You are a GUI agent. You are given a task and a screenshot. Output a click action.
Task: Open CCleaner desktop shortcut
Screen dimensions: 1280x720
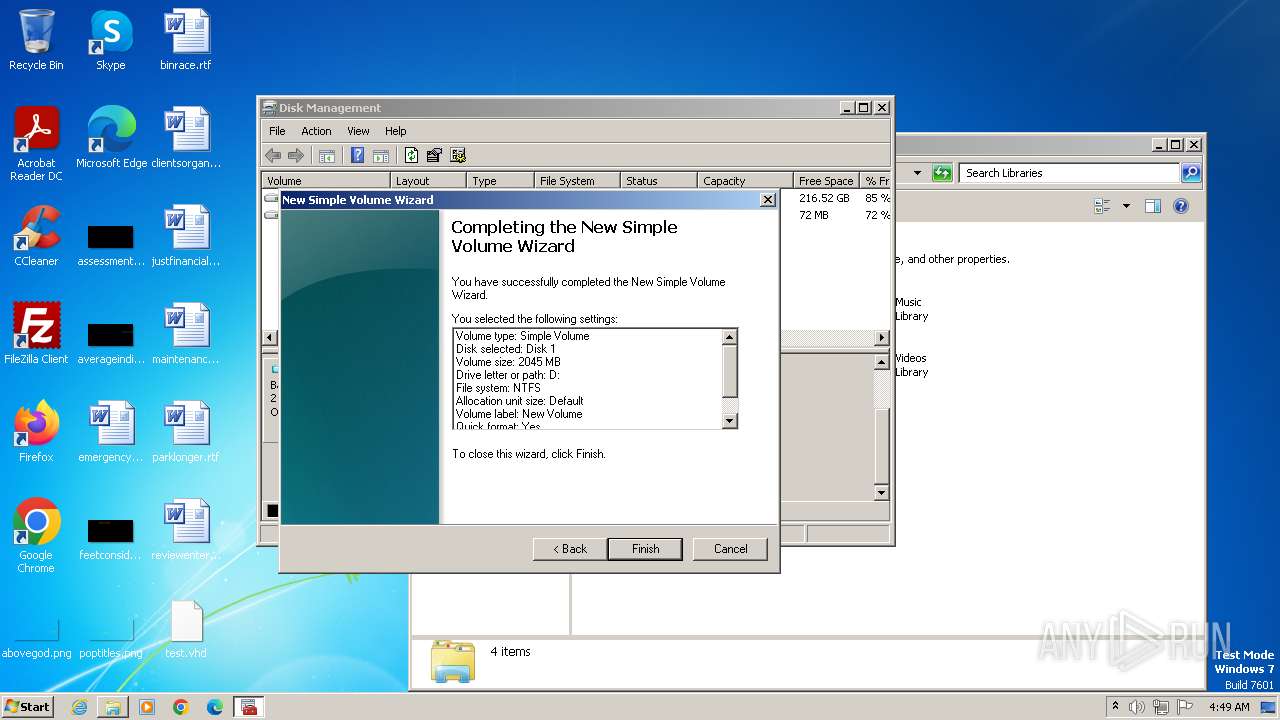tap(36, 236)
